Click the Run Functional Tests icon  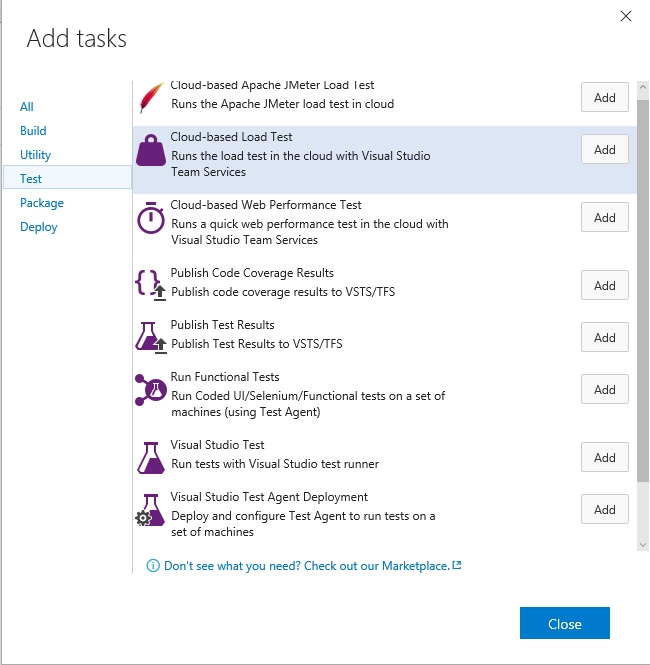point(151,390)
